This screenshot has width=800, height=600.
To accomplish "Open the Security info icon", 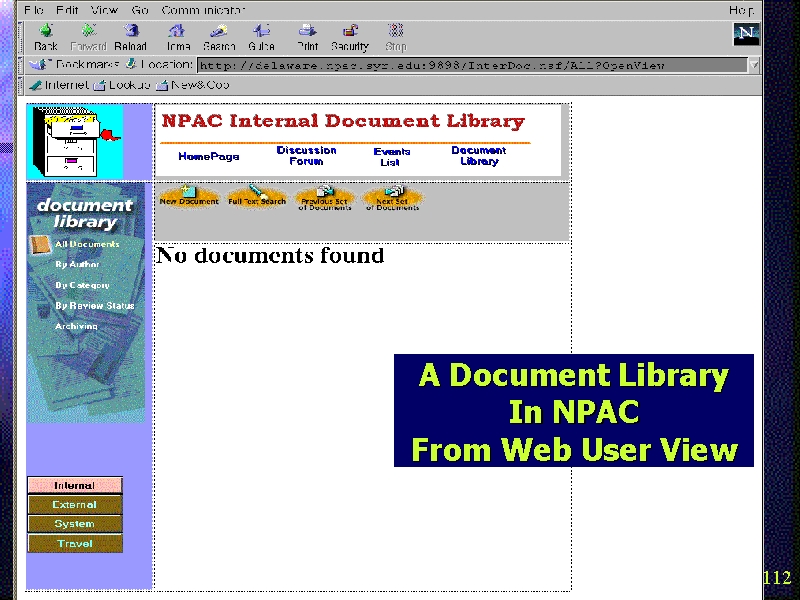I will [x=350, y=31].
